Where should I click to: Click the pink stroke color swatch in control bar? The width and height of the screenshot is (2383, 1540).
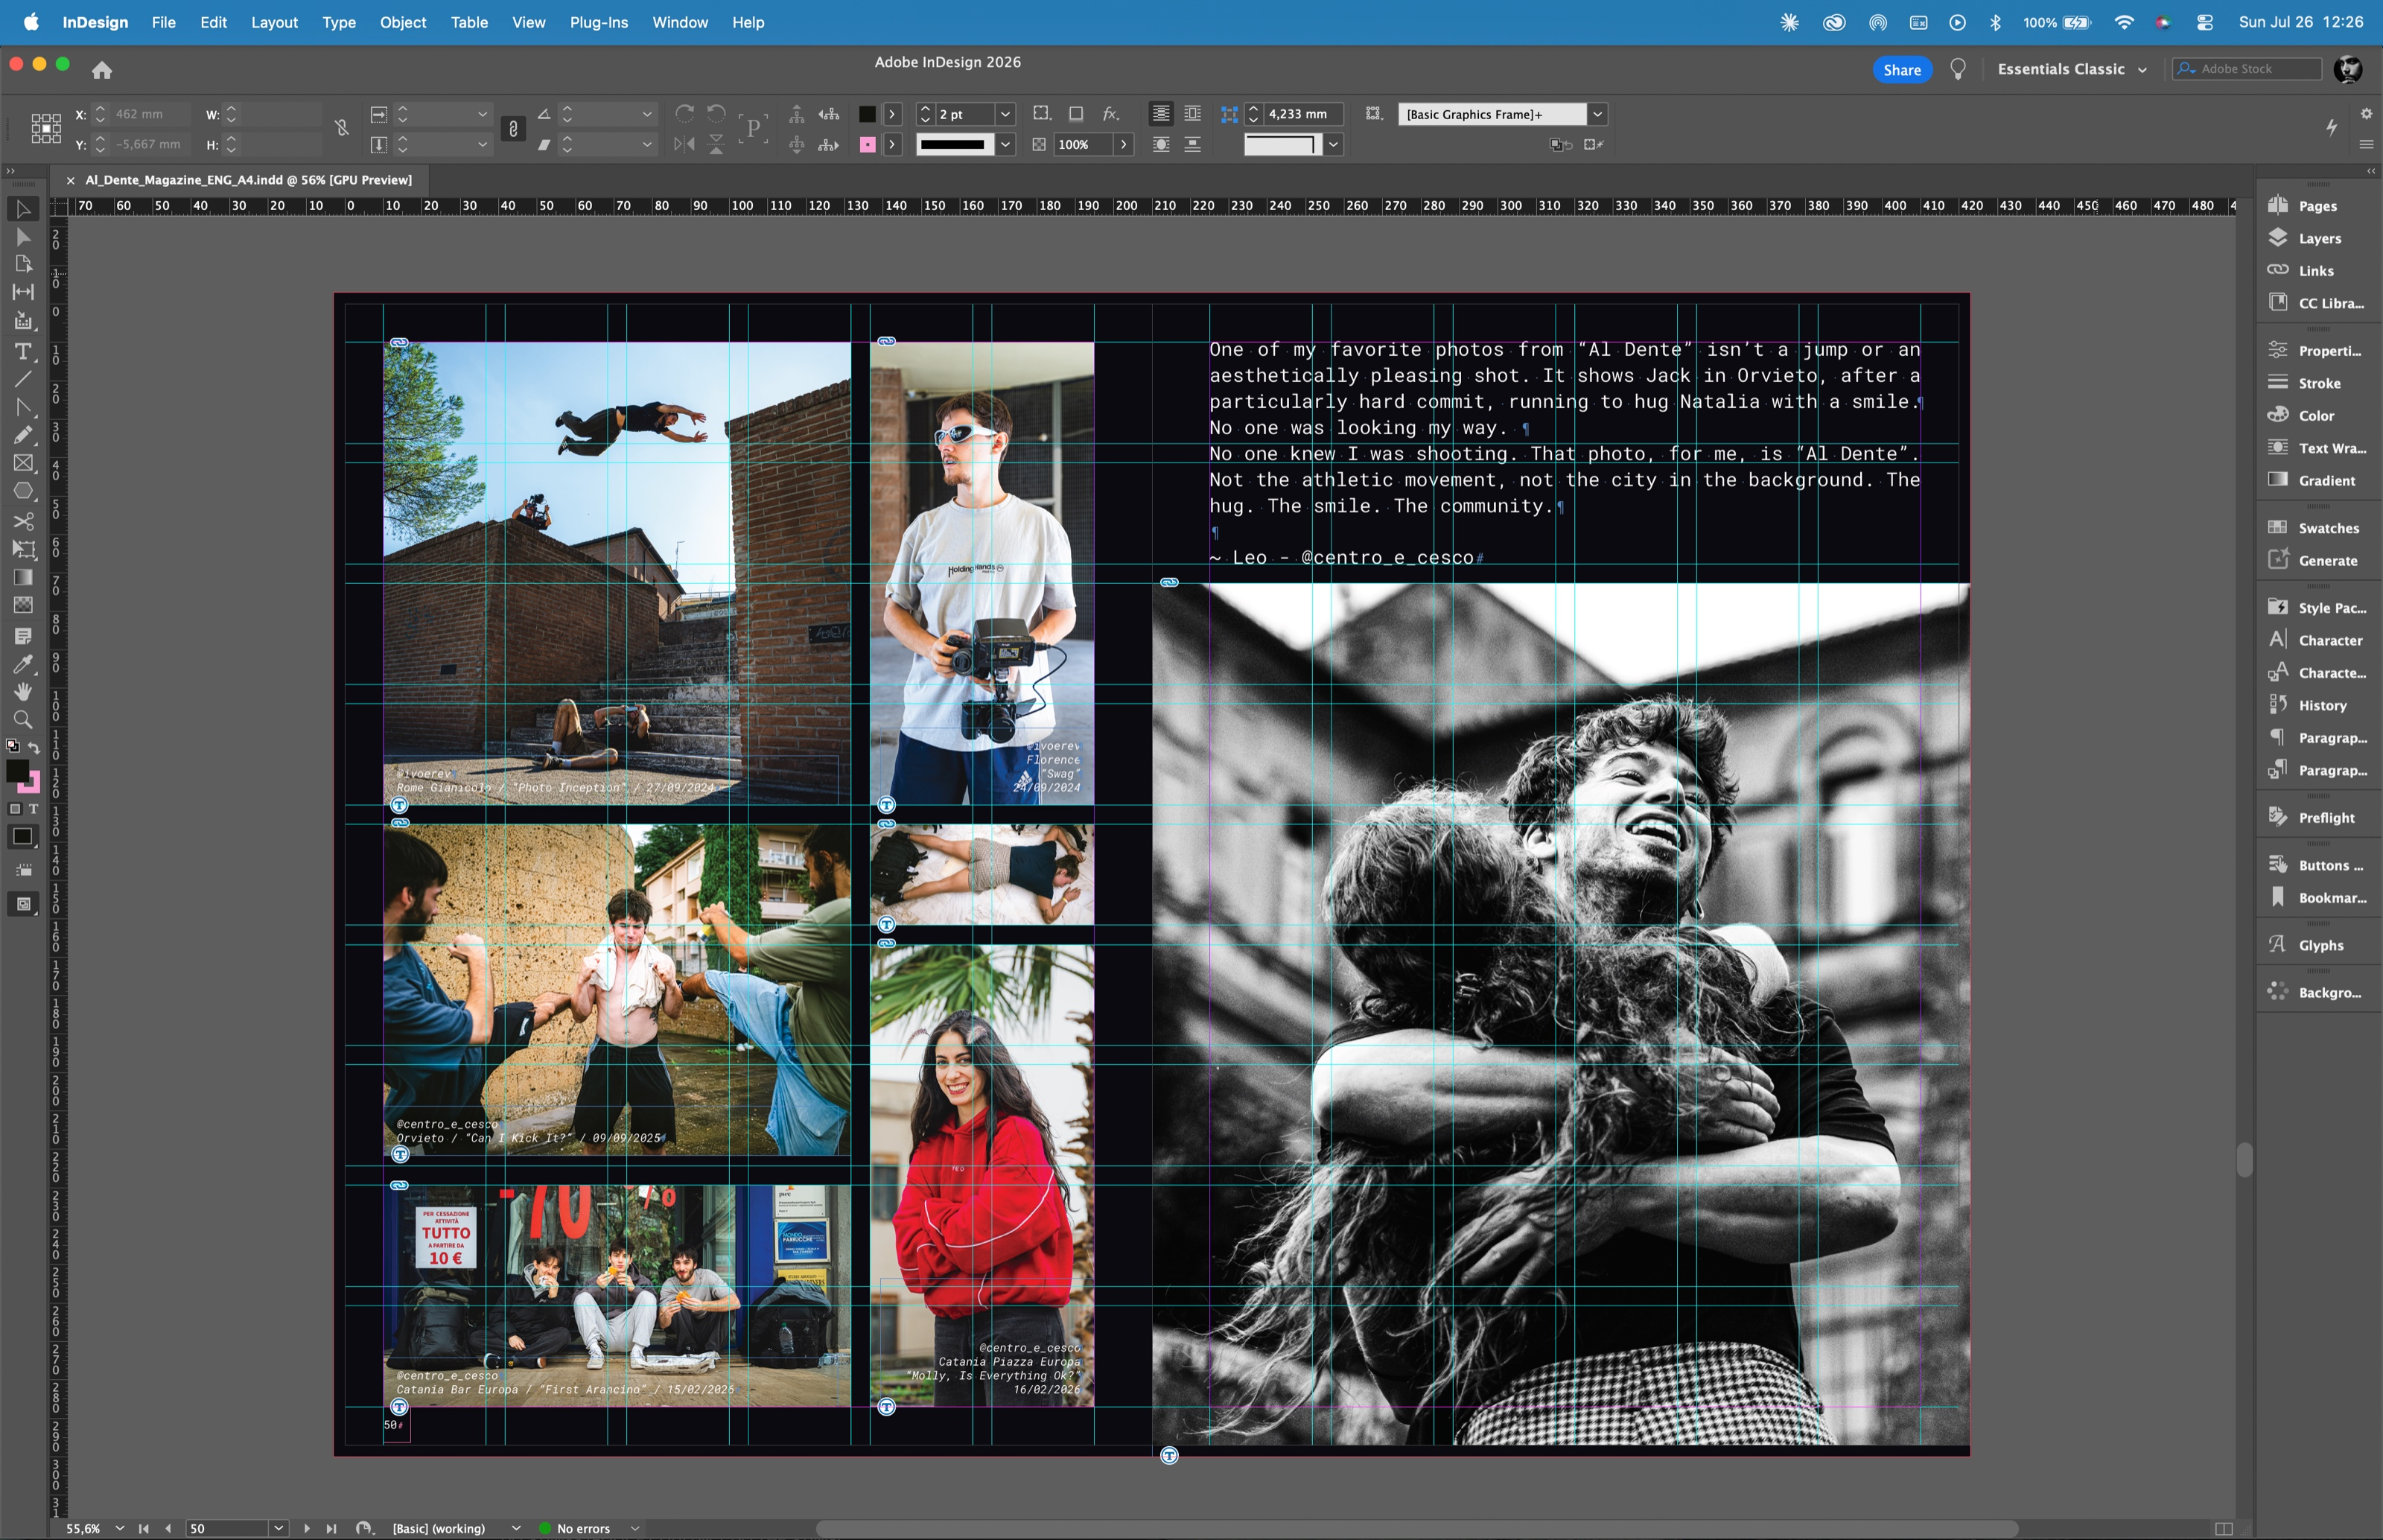[867, 145]
